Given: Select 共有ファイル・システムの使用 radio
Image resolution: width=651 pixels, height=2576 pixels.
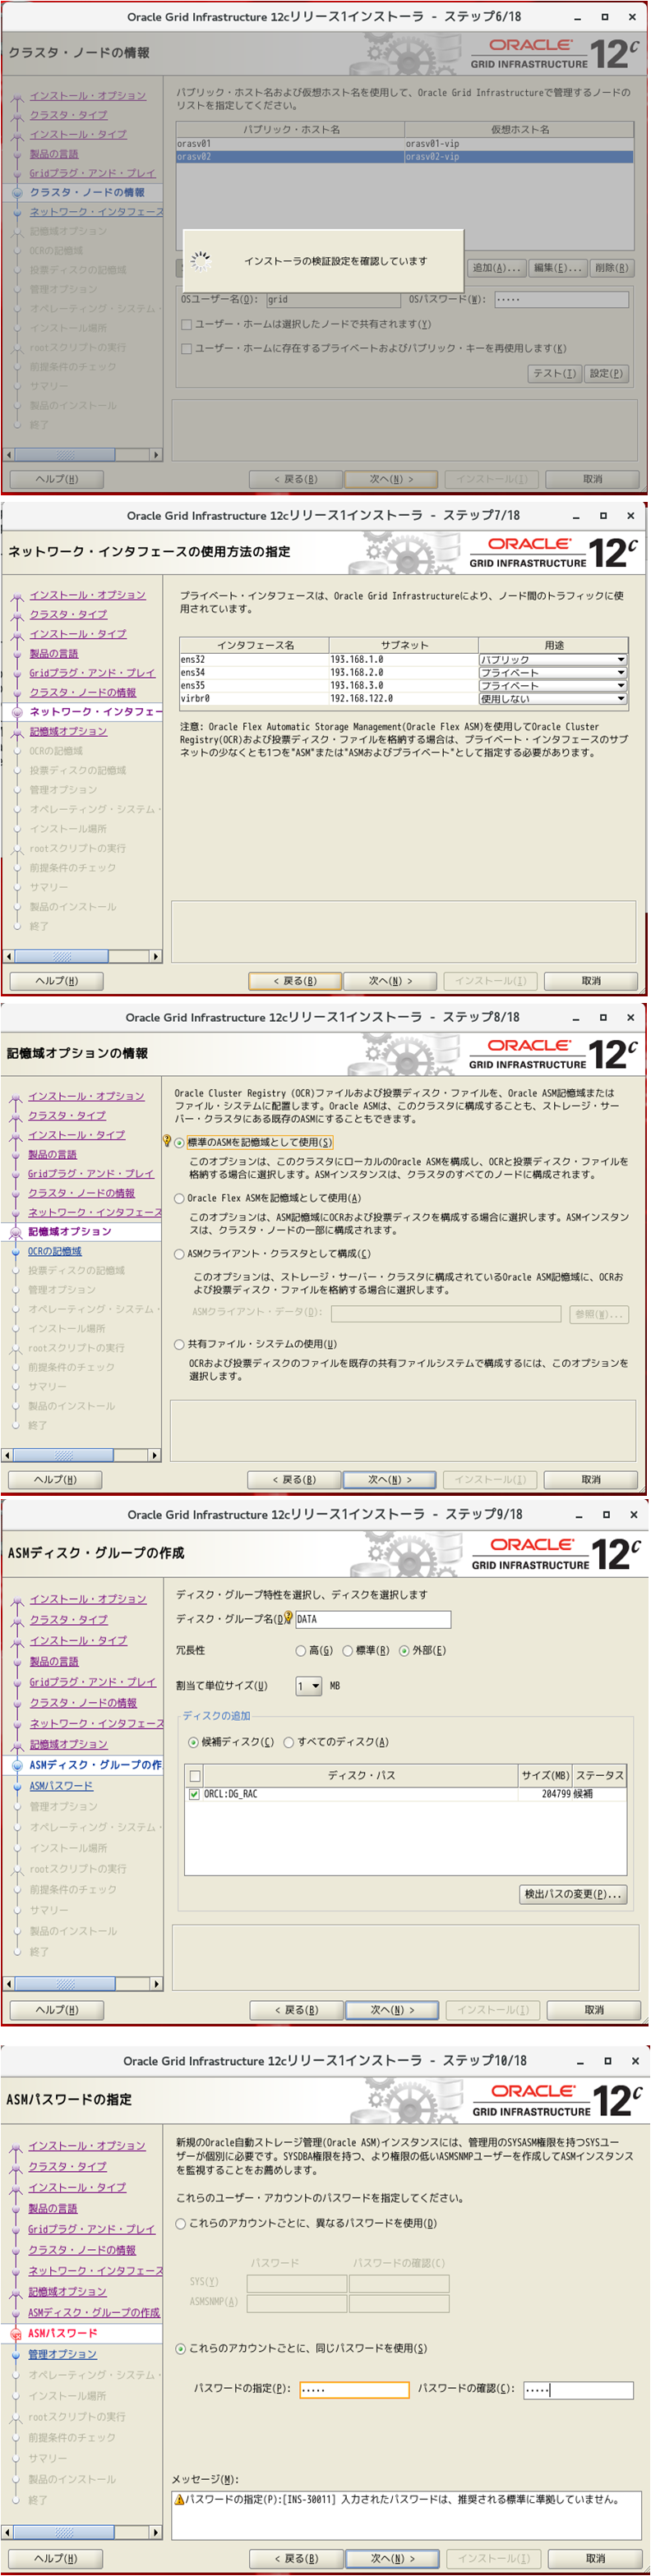Looking at the screenshot, I should point(179,1344).
